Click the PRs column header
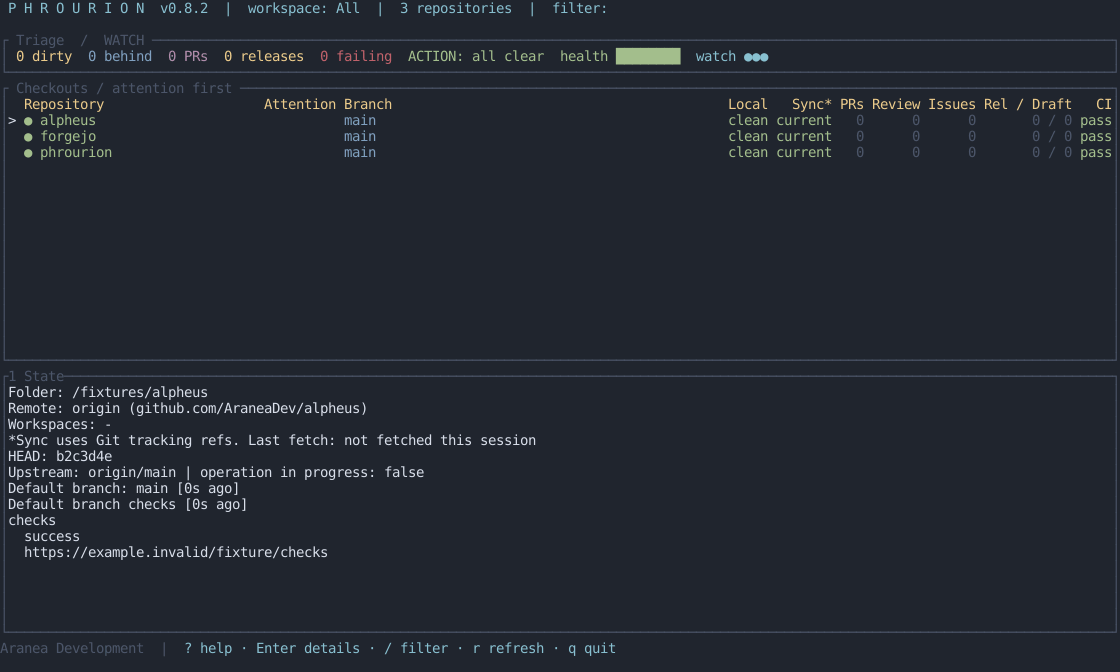The image size is (1120, 672). pyautogui.click(x=851, y=104)
